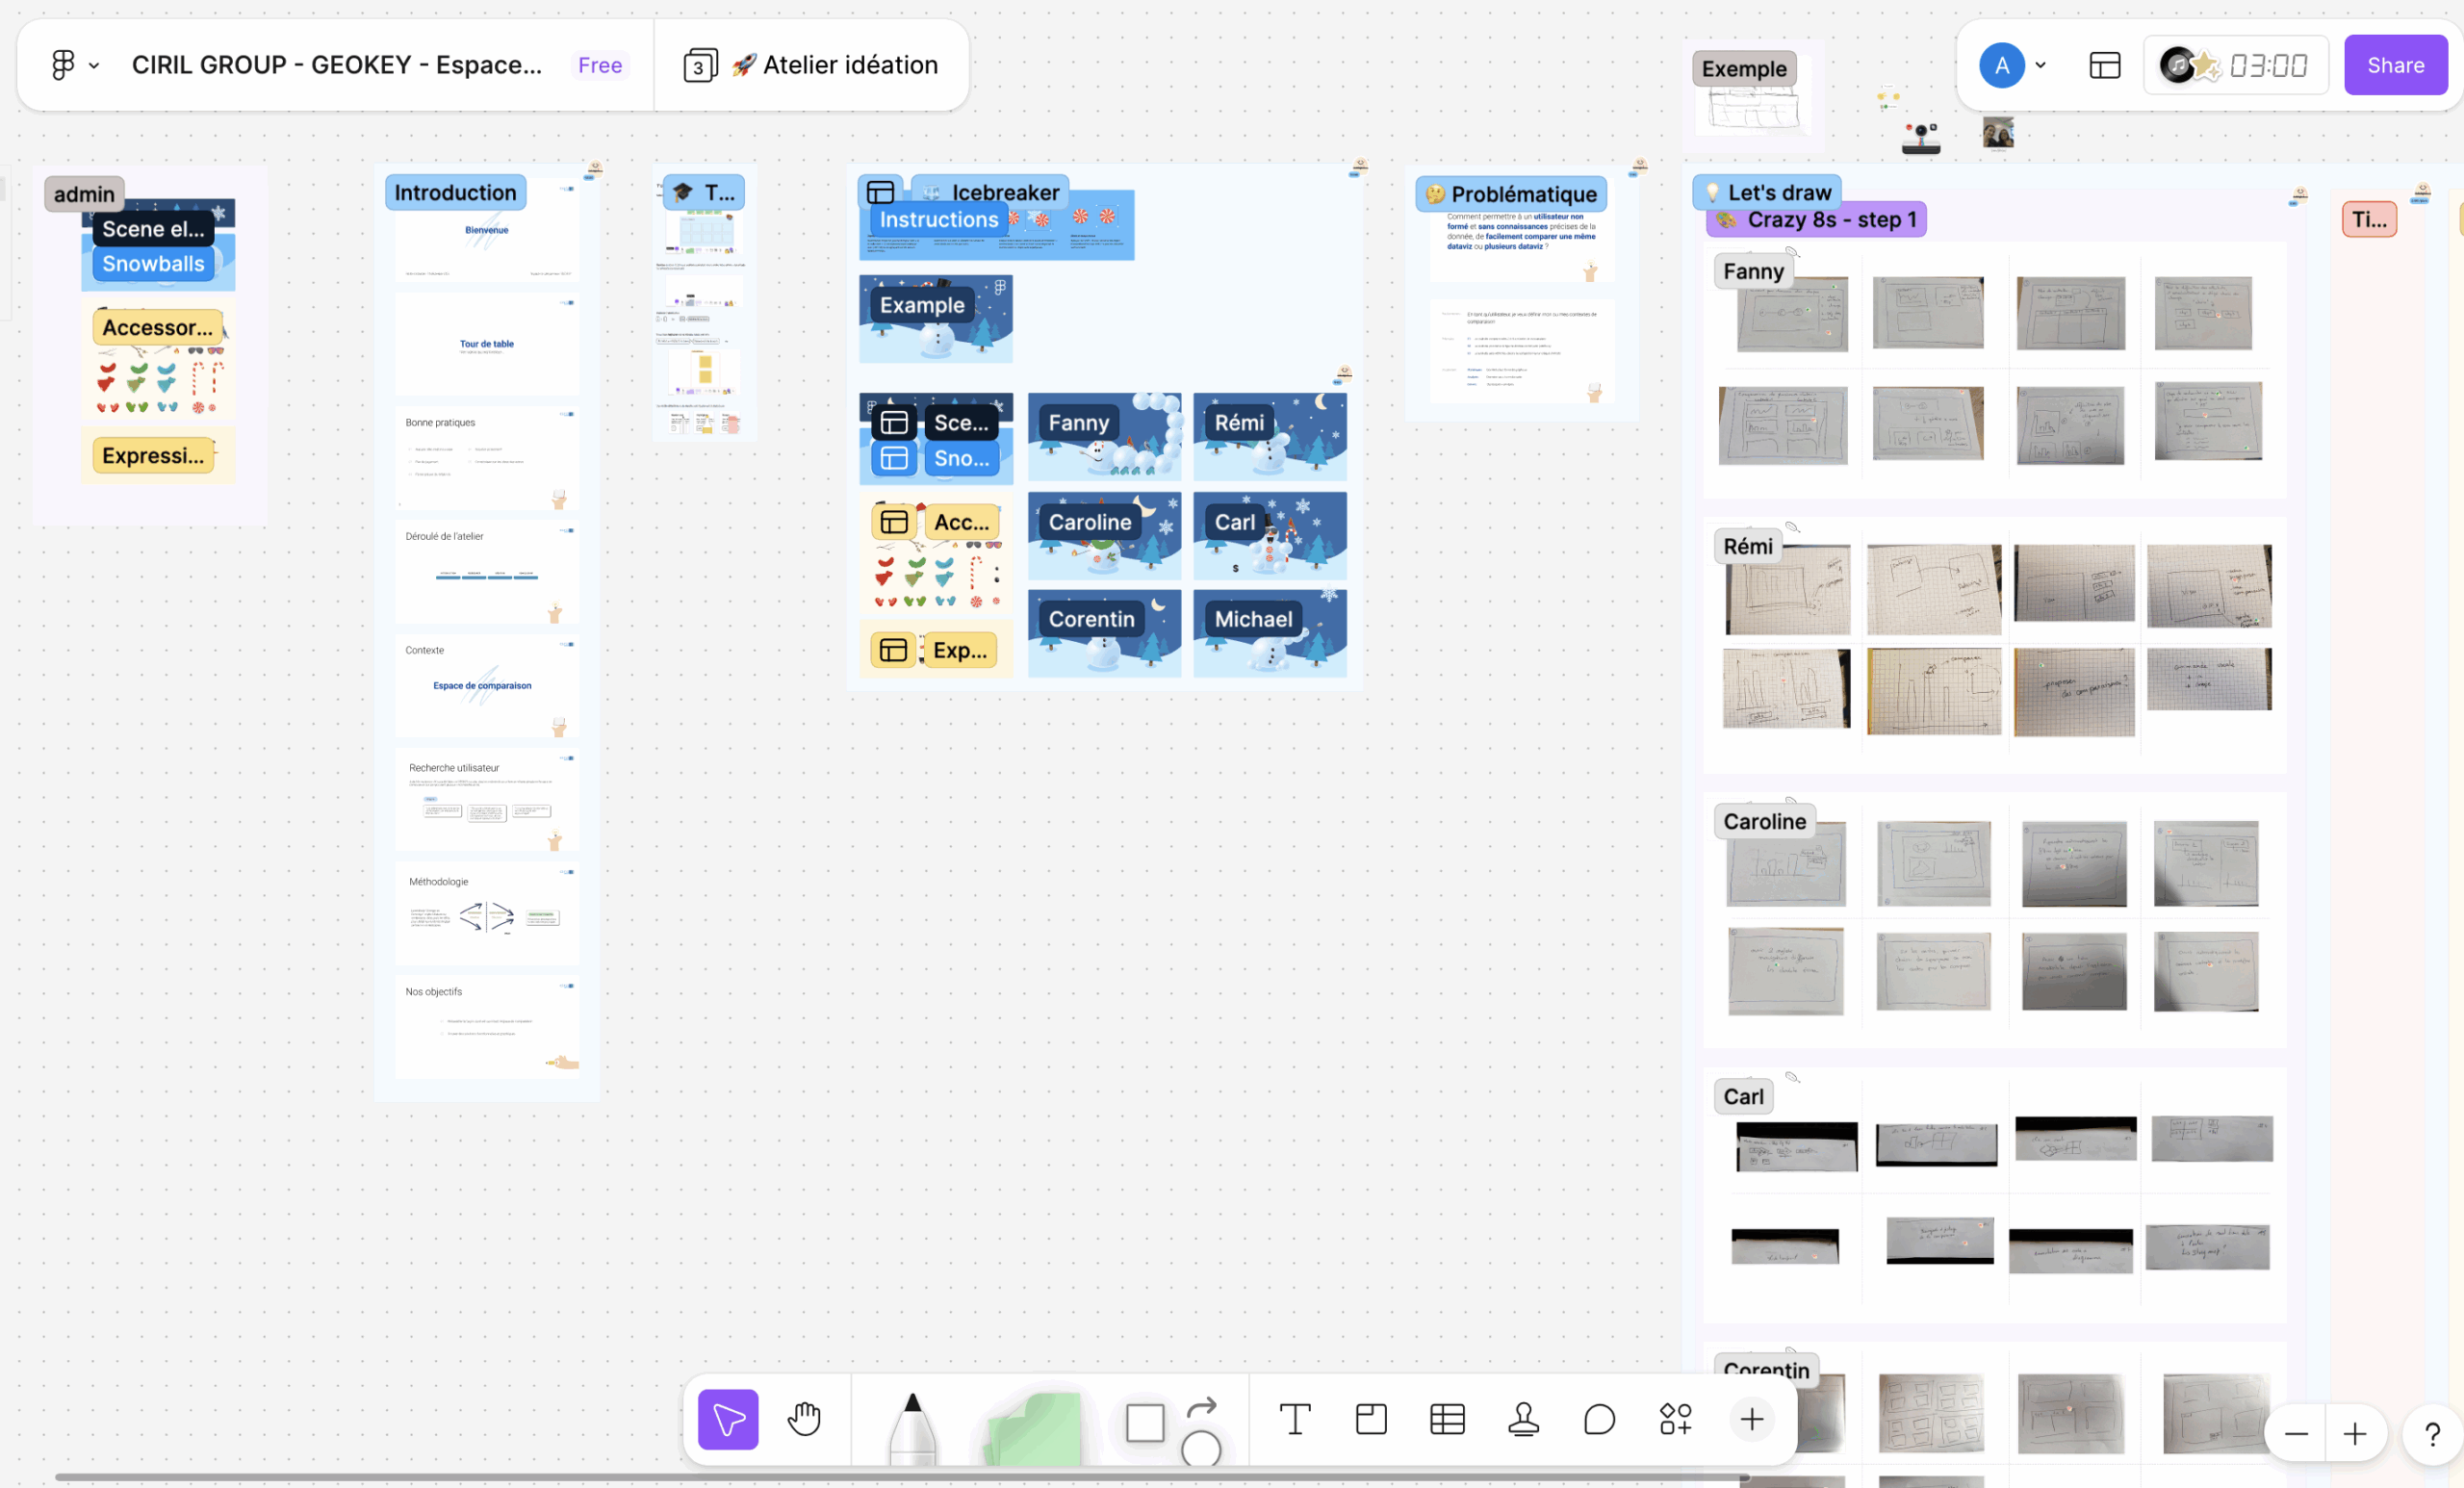Toggle the layout view icon near timer
Viewport: 2464px width, 1488px height.
[2104, 66]
